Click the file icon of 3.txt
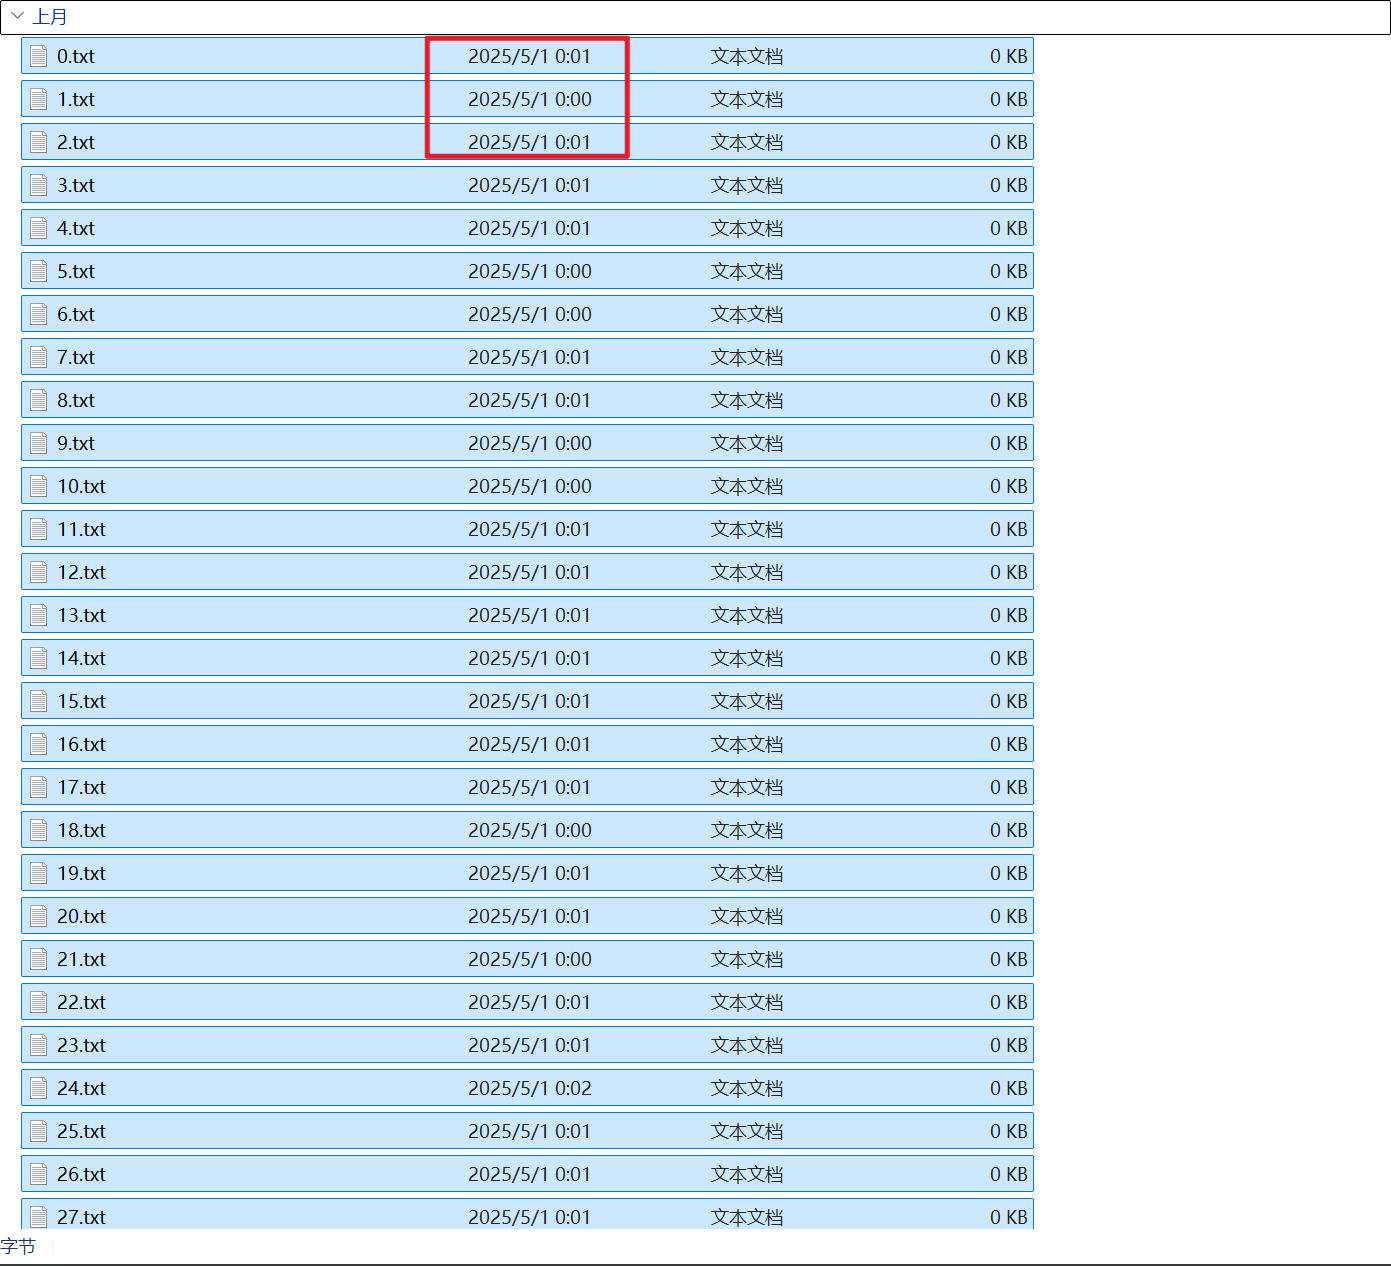The height and width of the screenshot is (1266, 1391). pyautogui.click(x=39, y=185)
